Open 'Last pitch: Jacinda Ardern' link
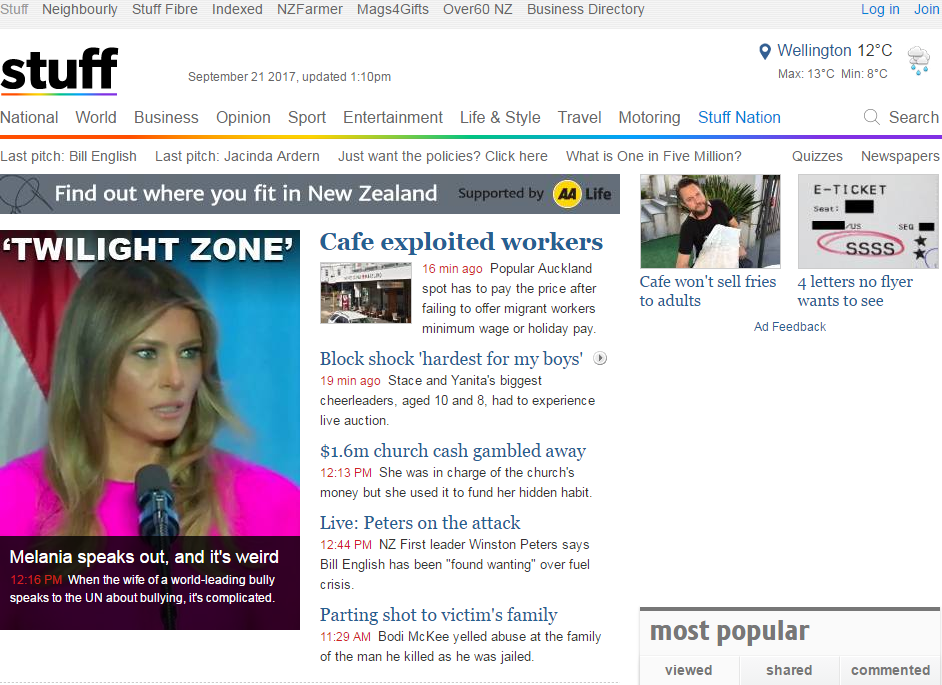 pyautogui.click(x=237, y=156)
